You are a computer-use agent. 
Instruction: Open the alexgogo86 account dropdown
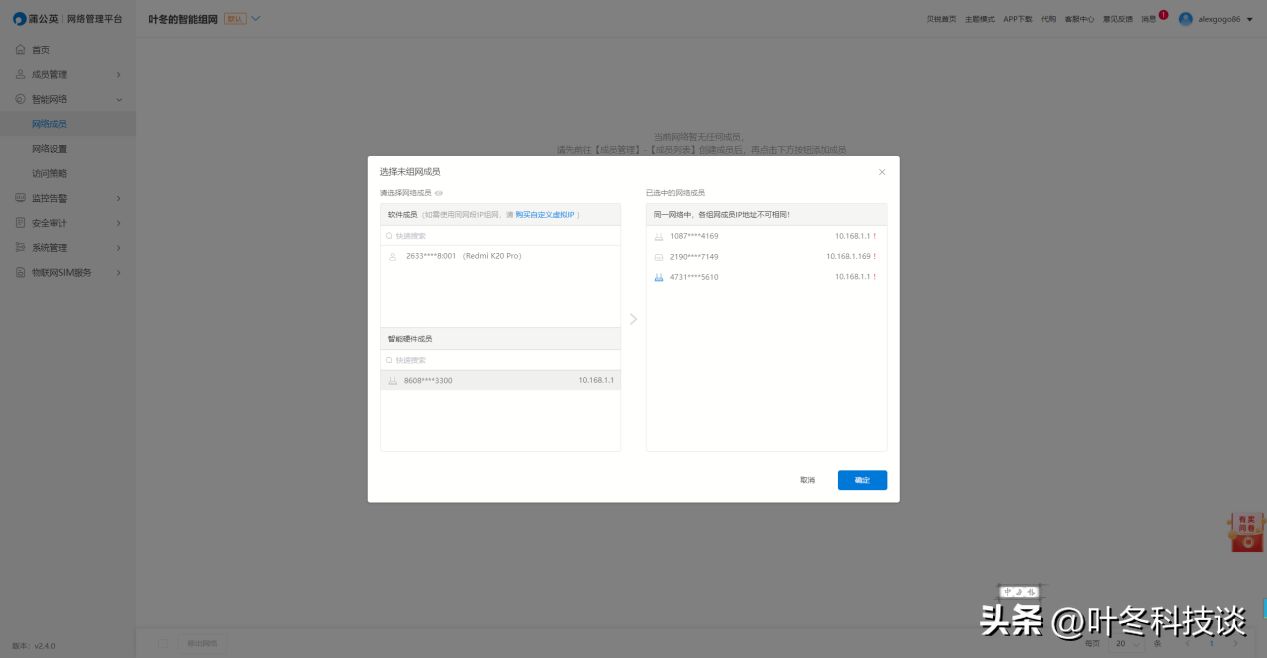coord(1249,19)
